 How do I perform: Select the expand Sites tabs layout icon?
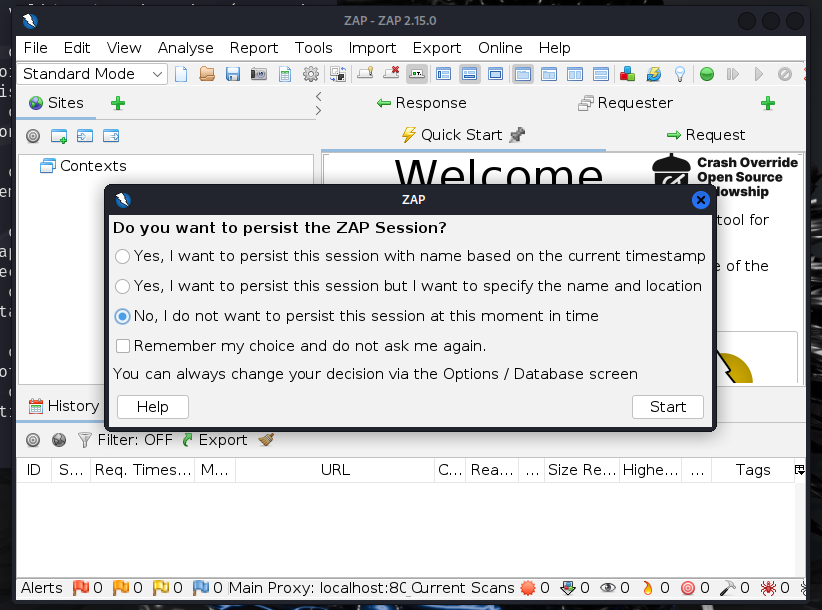point(444,74)
